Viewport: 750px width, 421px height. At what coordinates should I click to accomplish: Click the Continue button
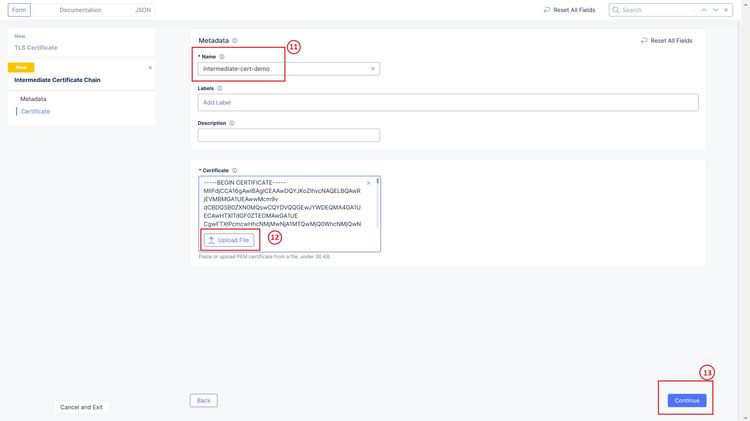click(687, 400)
